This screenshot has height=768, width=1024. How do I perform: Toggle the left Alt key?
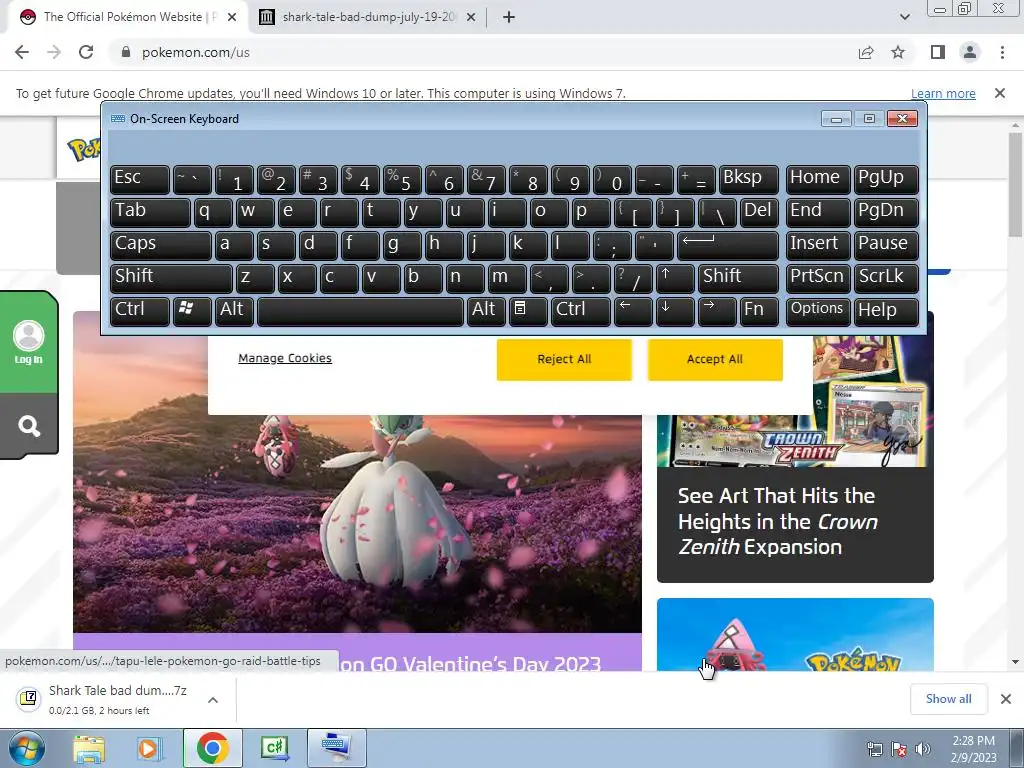click(x=234, y=311)
